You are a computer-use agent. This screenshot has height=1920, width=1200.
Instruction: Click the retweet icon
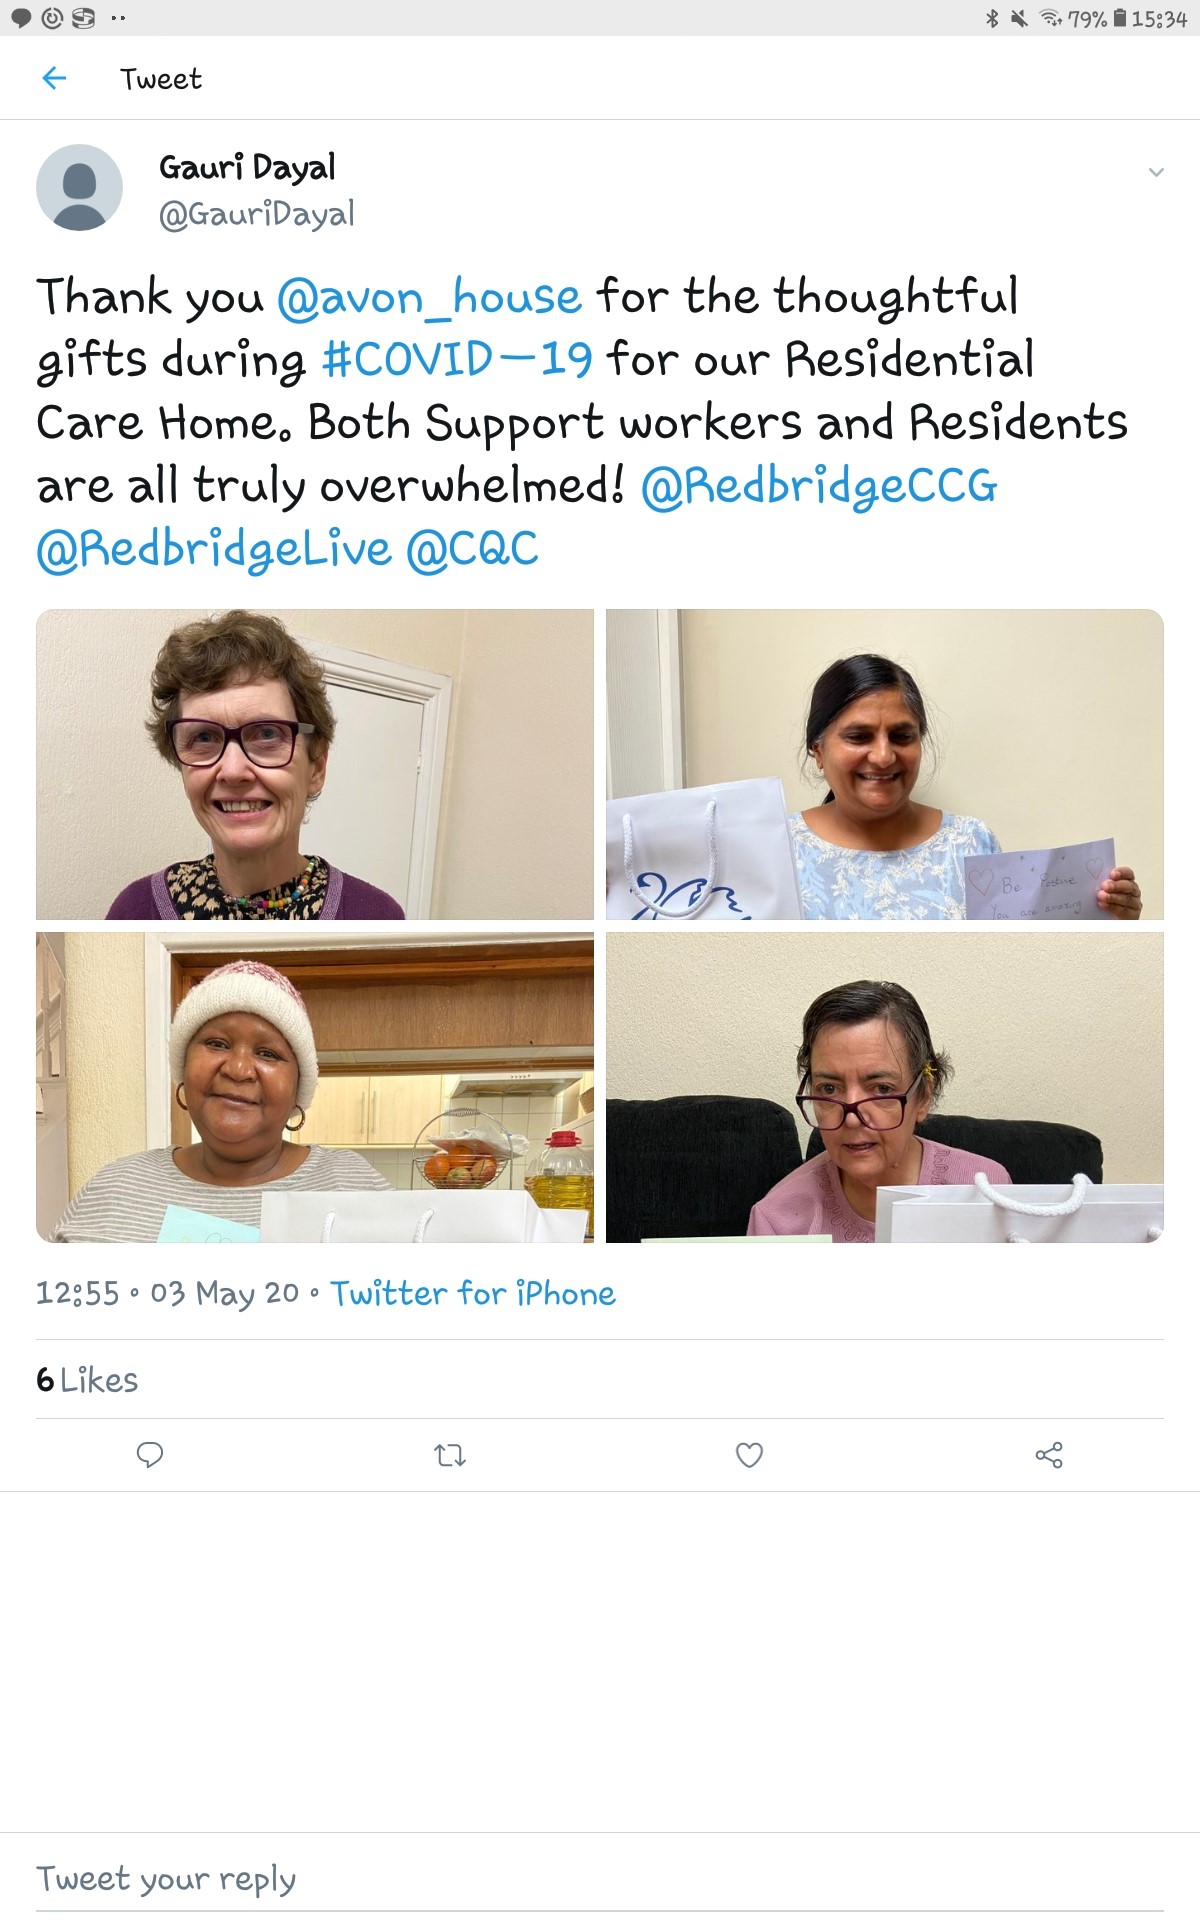[x=450, y=1455]
